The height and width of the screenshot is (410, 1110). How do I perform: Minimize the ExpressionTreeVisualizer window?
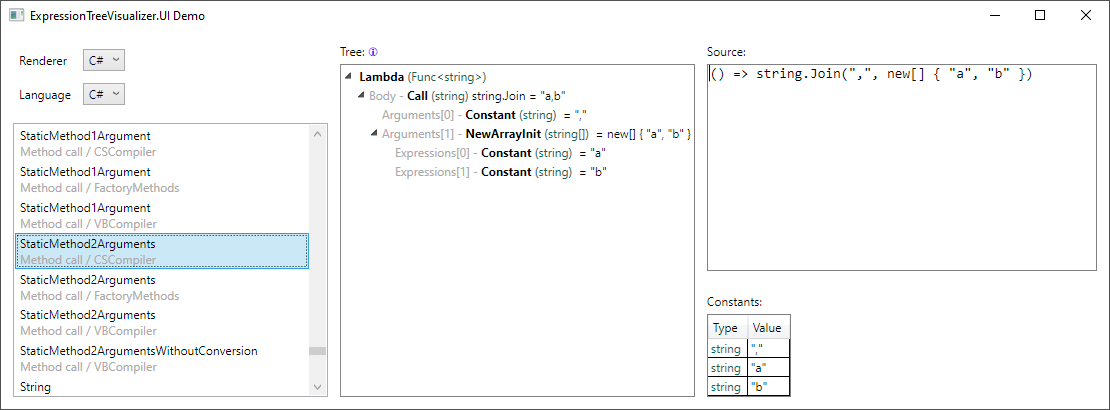pos(995,15)
